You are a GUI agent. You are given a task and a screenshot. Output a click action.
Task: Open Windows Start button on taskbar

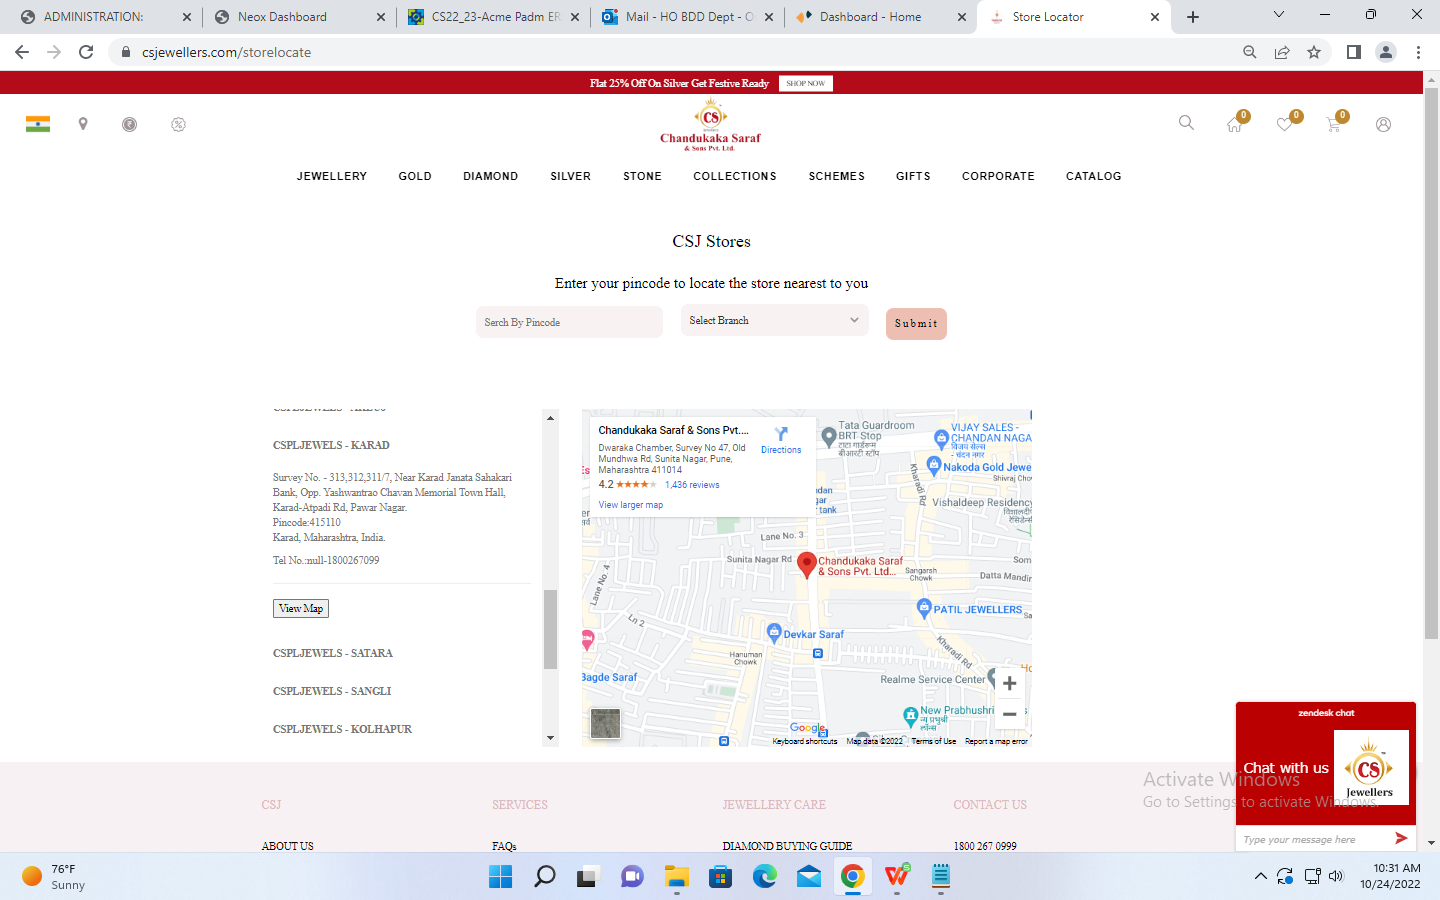click(500, 877)
